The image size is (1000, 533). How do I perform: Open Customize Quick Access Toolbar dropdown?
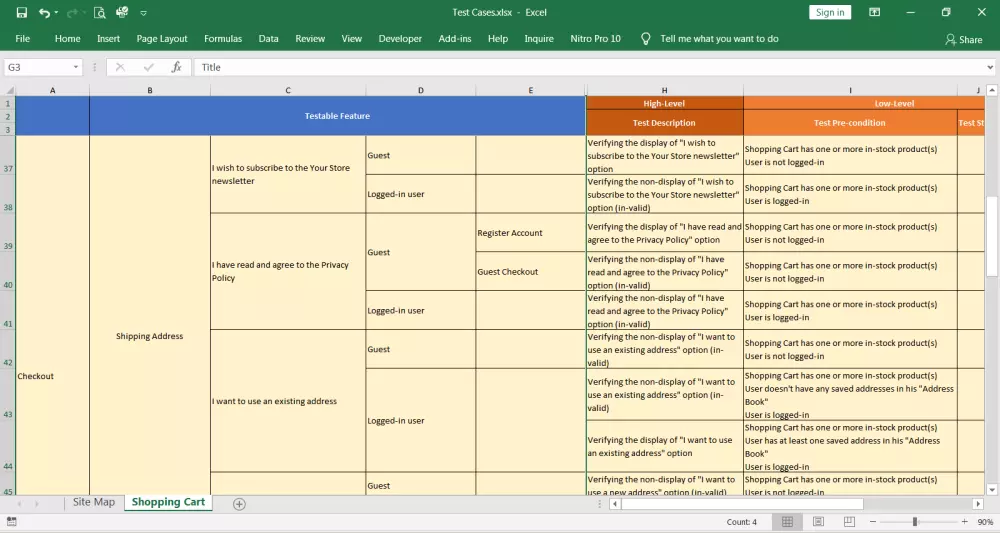pyautogui.click(x=144, y=13)
